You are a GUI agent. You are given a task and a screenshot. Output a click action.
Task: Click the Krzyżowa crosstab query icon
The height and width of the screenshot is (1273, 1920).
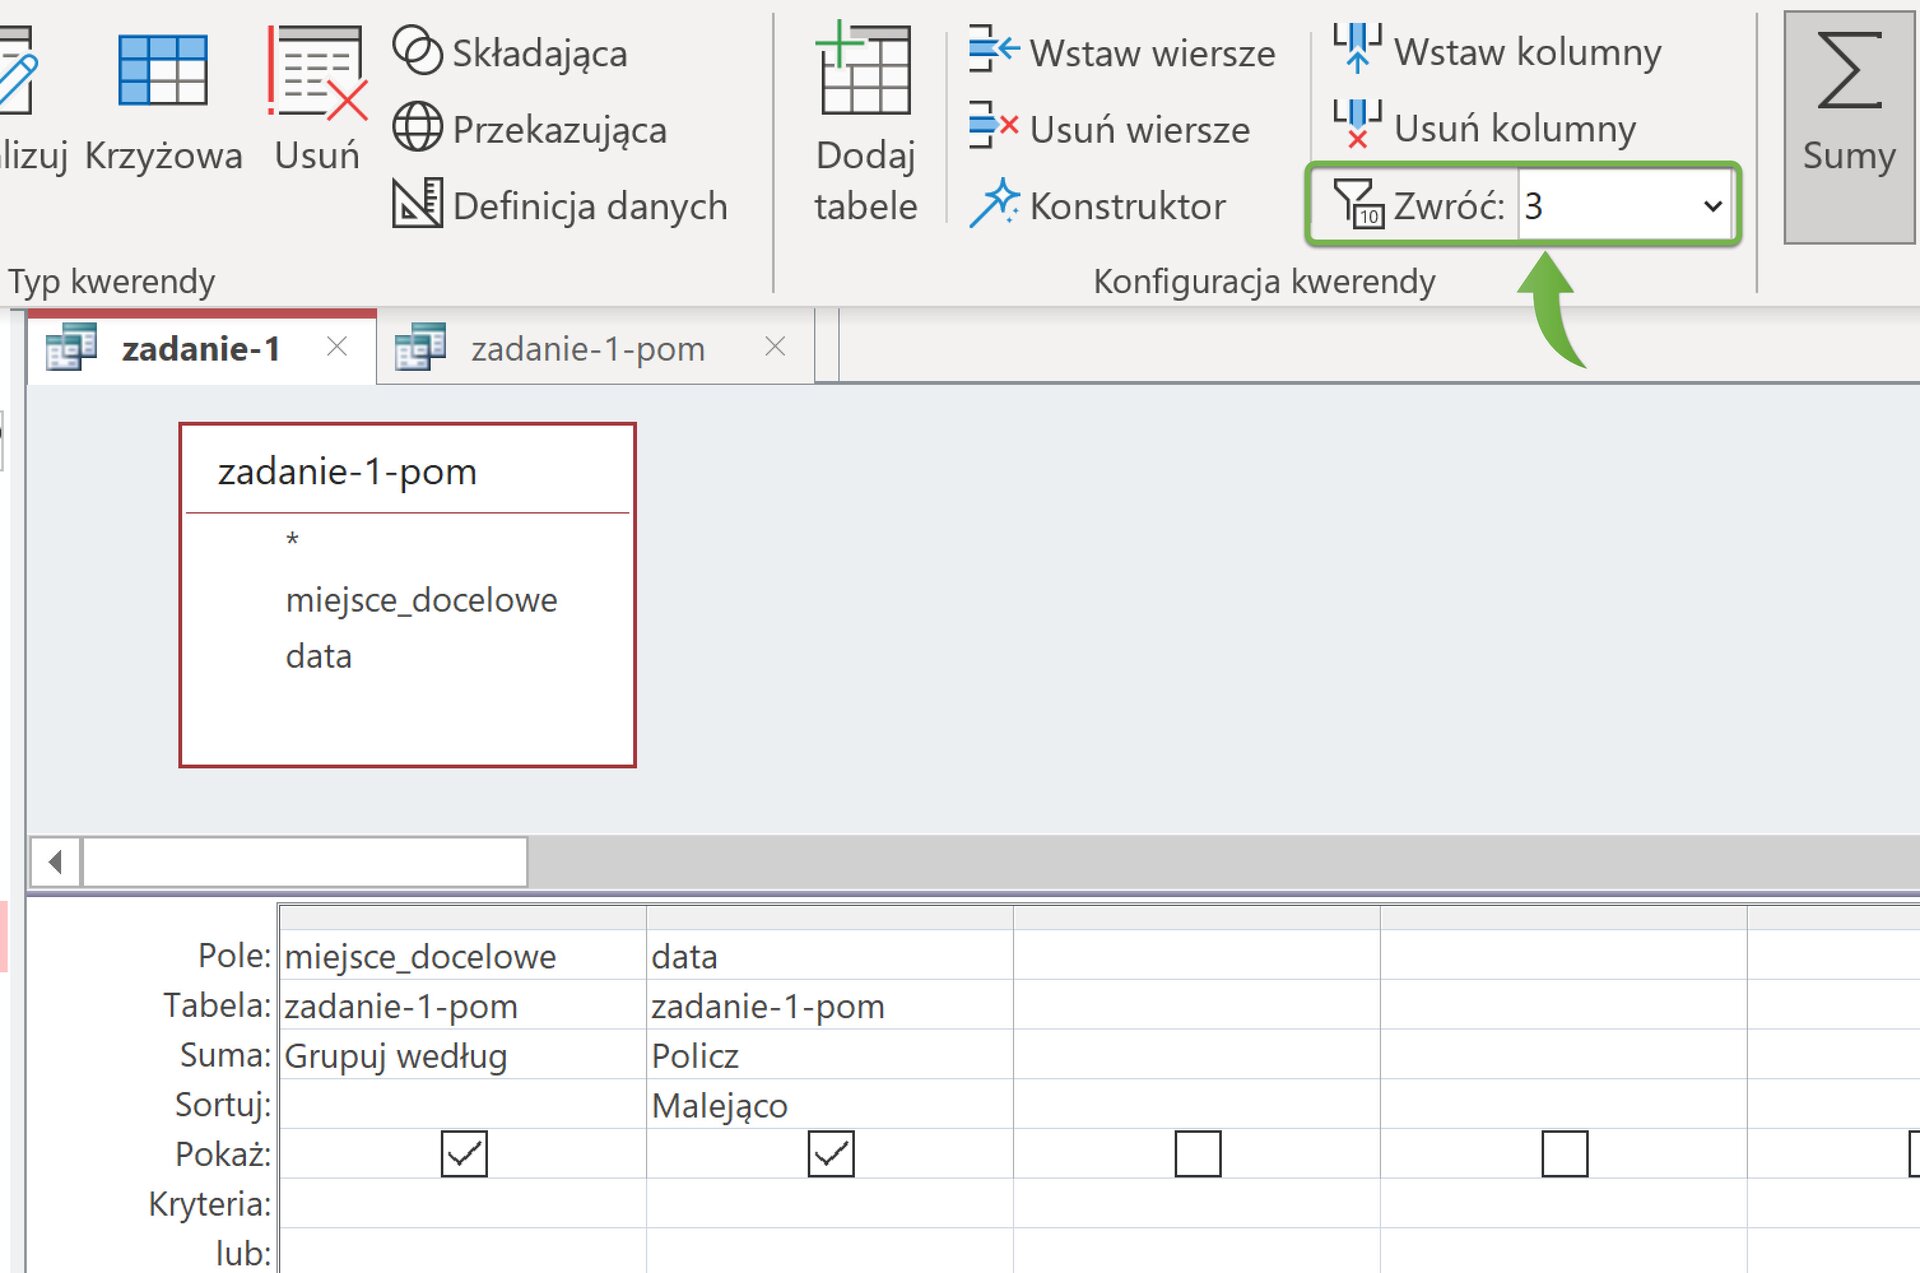click(163, 72)
